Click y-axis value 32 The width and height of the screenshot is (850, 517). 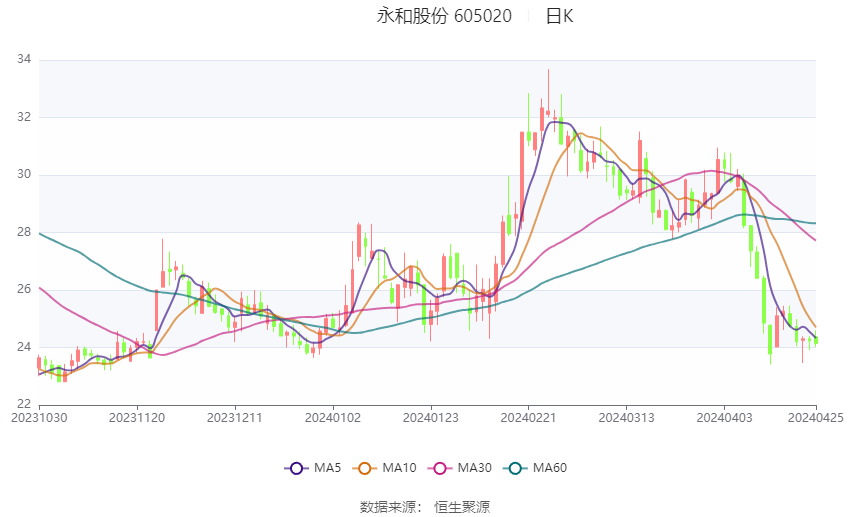point(24,117)
